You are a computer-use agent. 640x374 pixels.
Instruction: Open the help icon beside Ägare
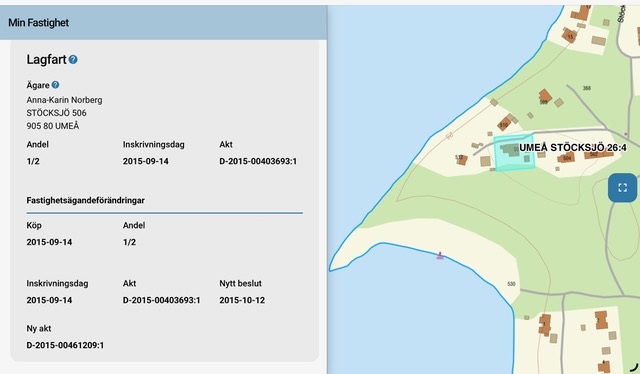click(x=55, y=85)
